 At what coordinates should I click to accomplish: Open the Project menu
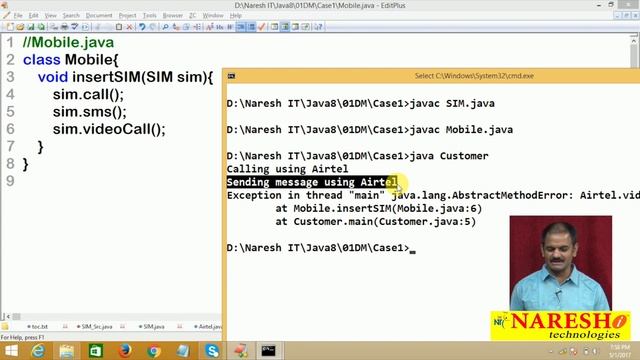(x=127, y=16)
